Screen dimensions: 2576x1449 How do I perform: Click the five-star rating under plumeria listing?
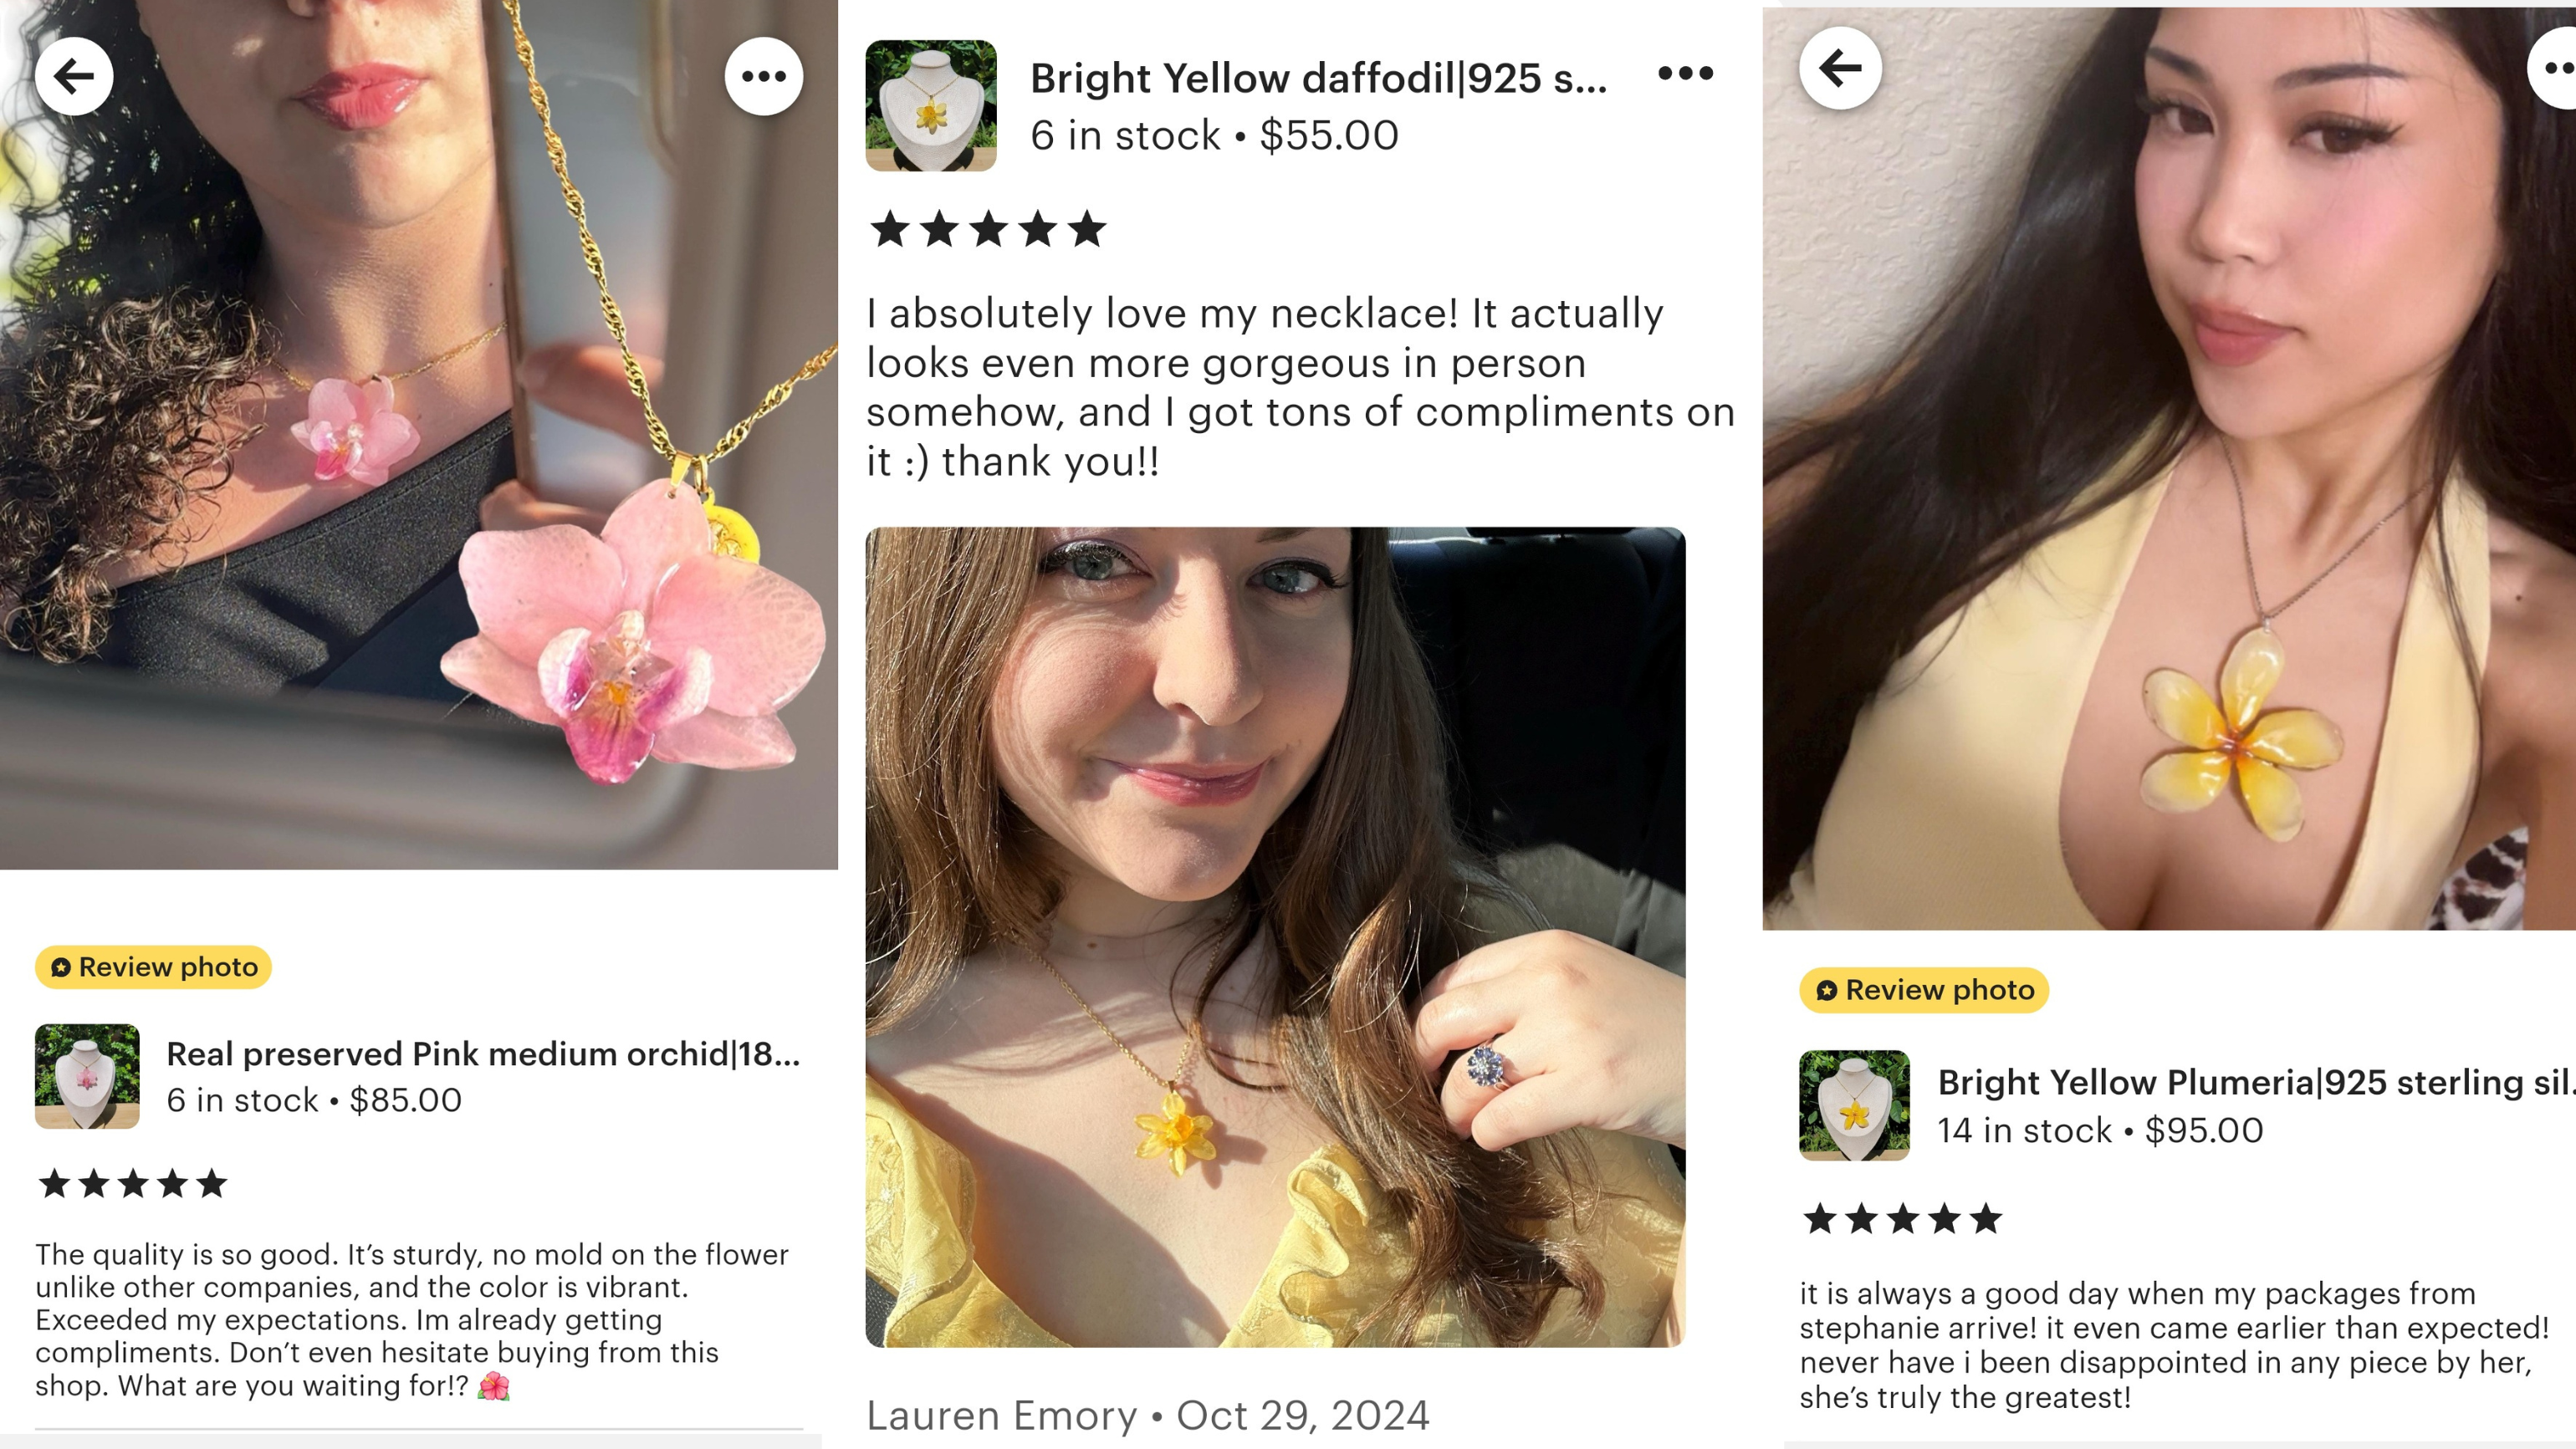pyautogui.click(x=1902, y=1219)
